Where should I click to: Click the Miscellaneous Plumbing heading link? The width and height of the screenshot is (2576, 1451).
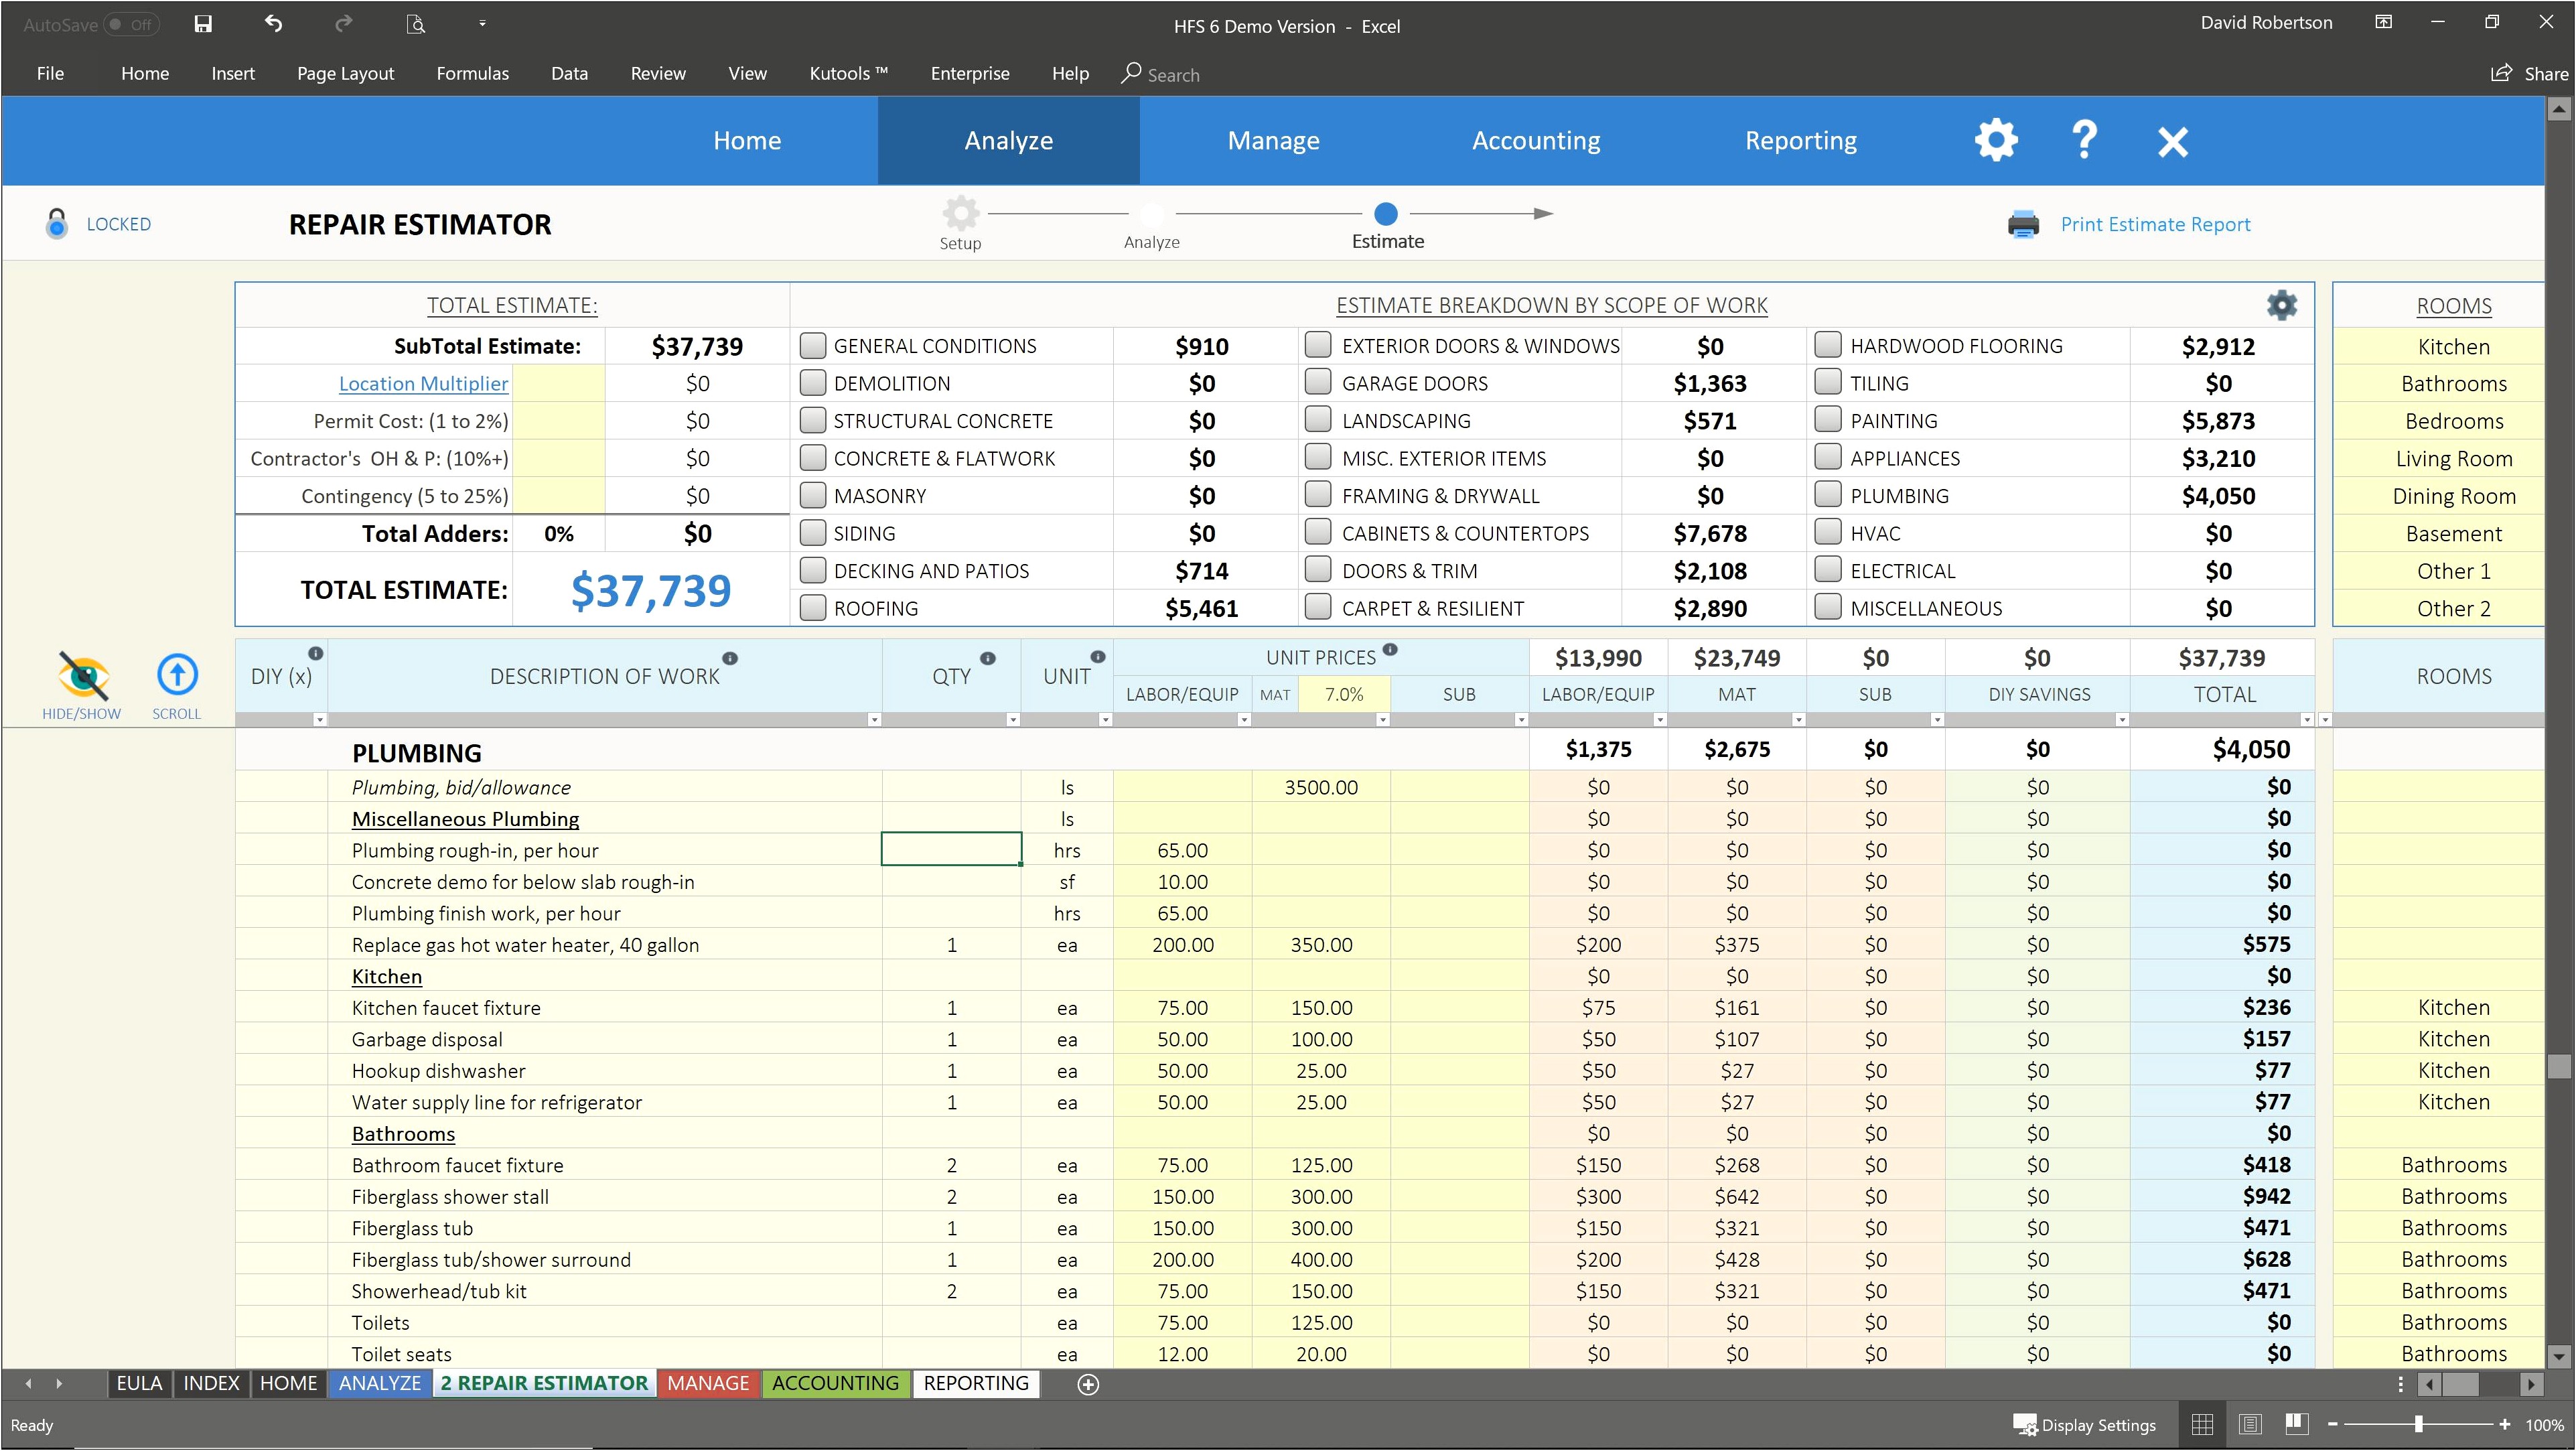click(x=465, y=820)
